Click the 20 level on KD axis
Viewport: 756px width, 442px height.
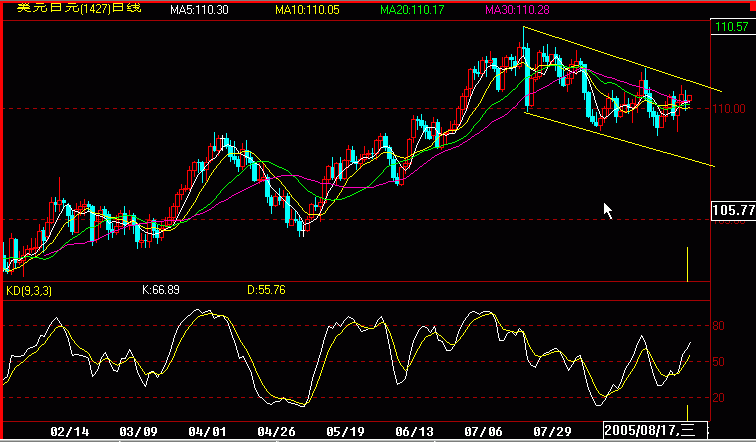[x=718, y=398]
